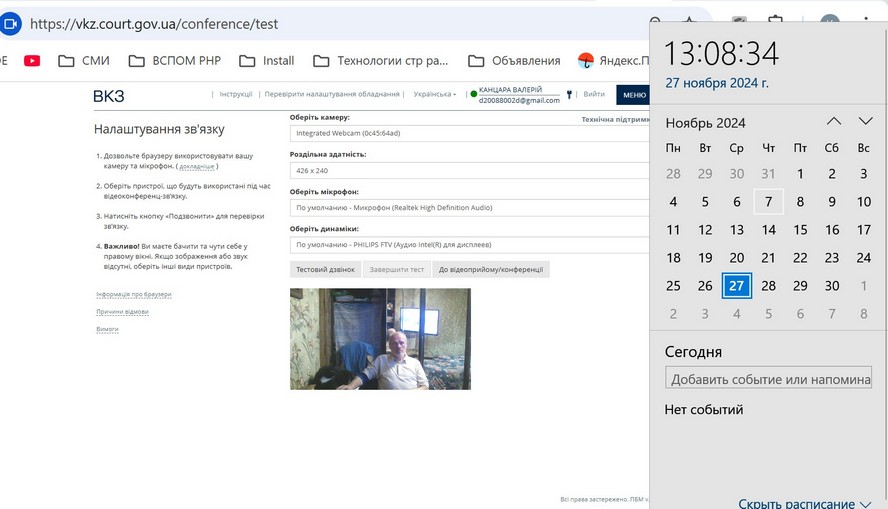Select November 18 in the calendar

(673, 258)
